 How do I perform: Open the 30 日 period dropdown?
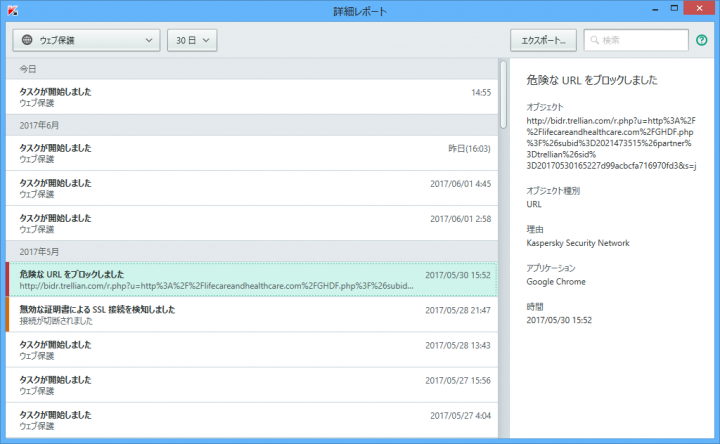(x=192, y=40)
